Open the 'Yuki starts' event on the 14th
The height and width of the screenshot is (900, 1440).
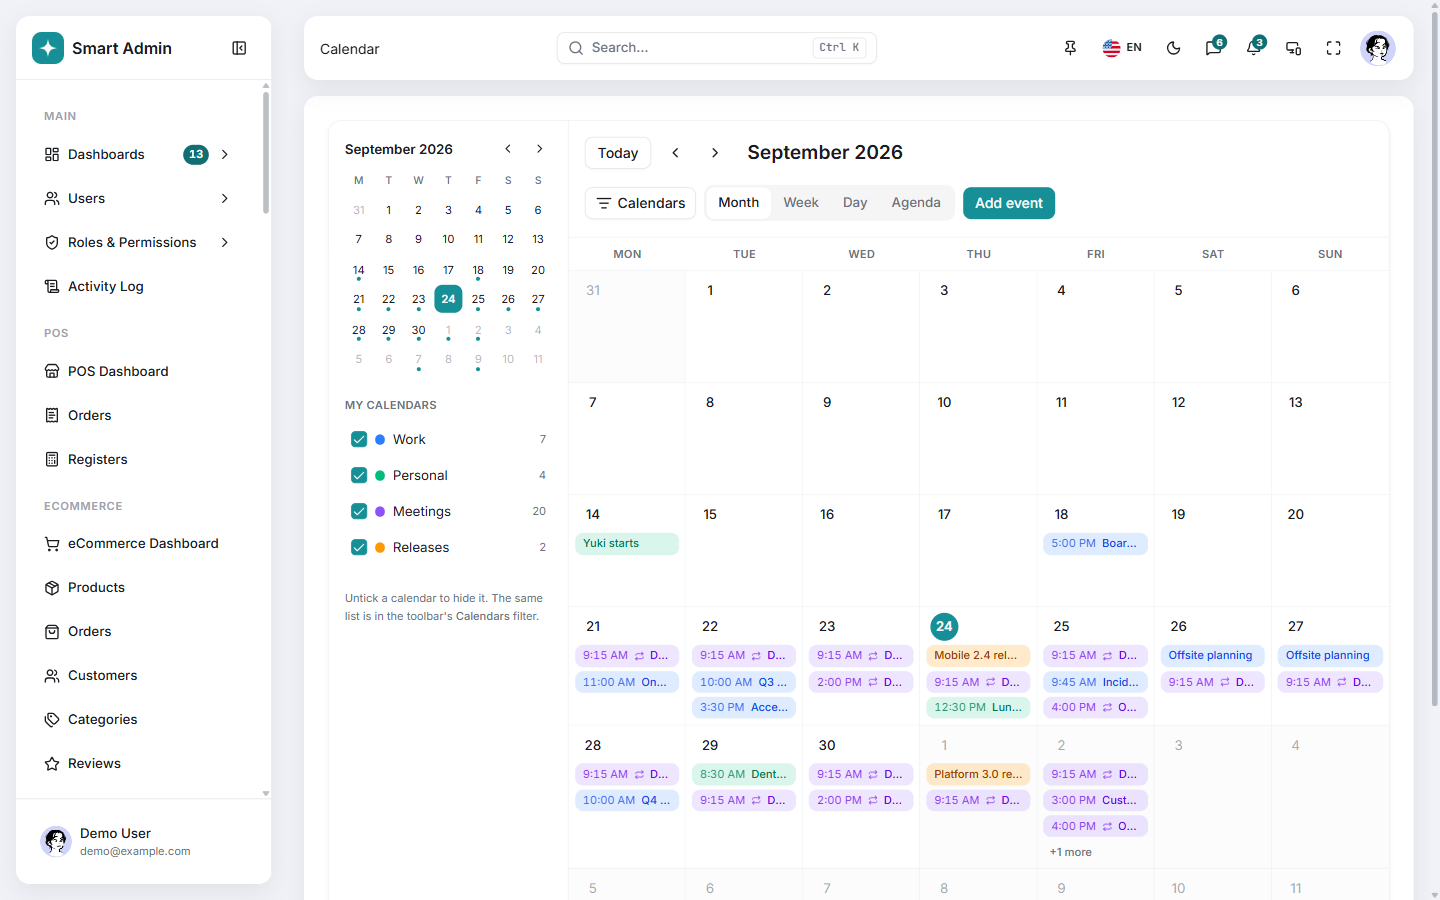(x=627, y=544)
